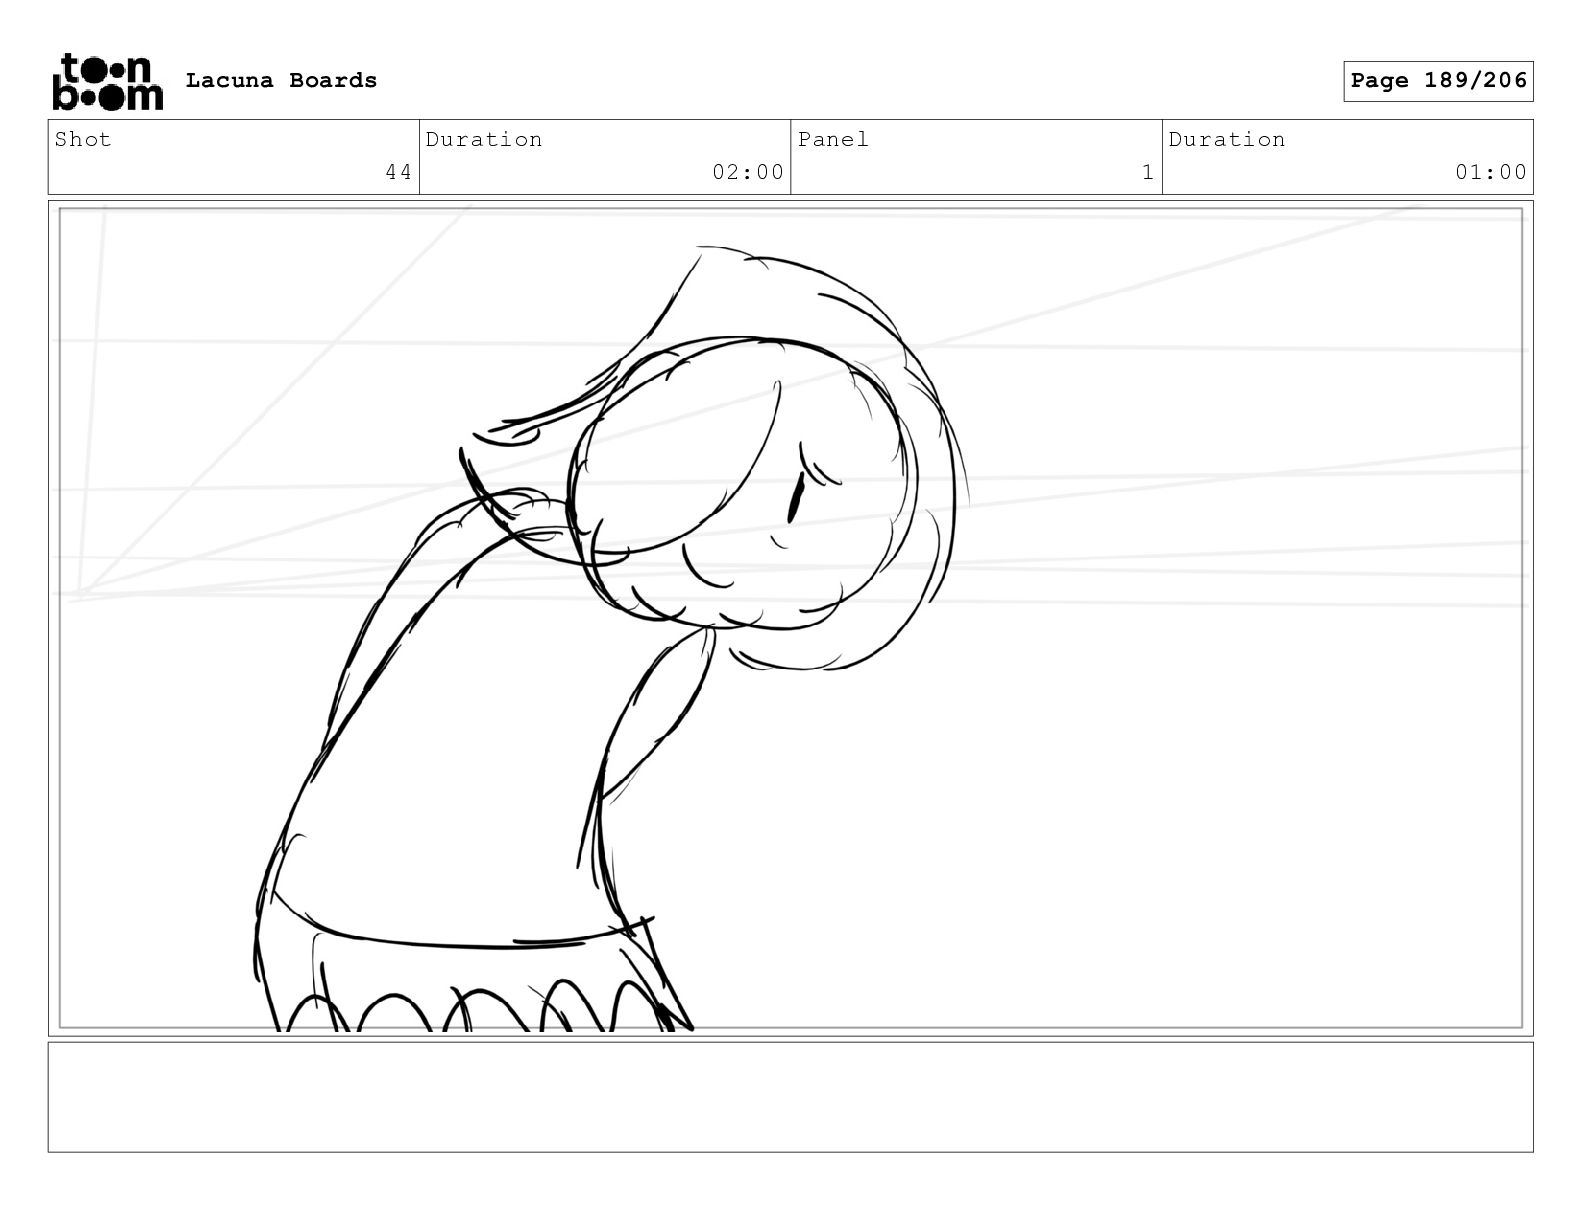The image size is (1584, 1224).
Task: Select panel number '1'
Action: (1148, 172)
